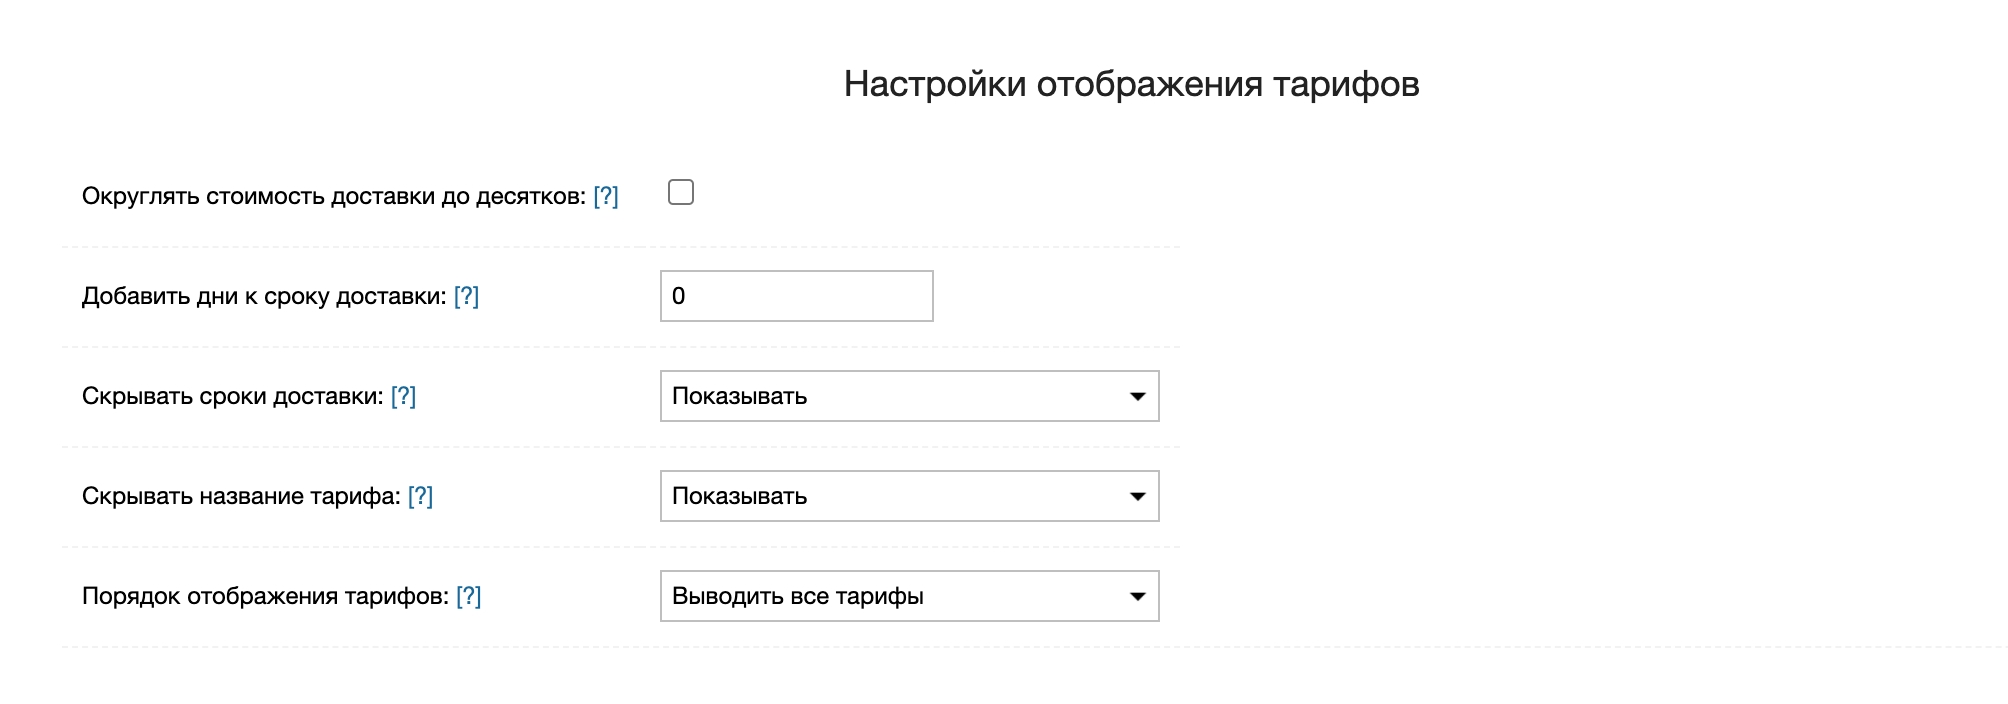
Task: Open help for 'Добавить дни к сроку доставки'
Action: click(x=466, y=296)
